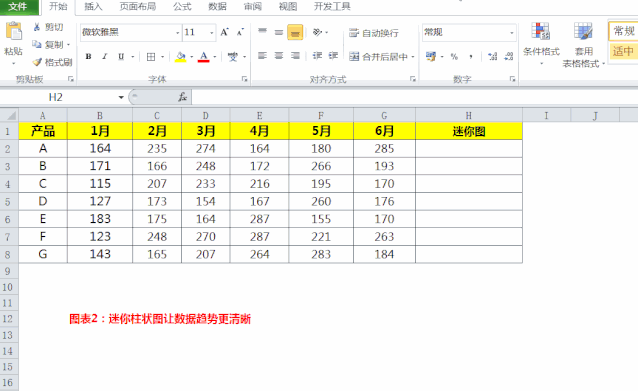
Task: Enable 自动换行 wrap text
Action: (x=374, y=33)
